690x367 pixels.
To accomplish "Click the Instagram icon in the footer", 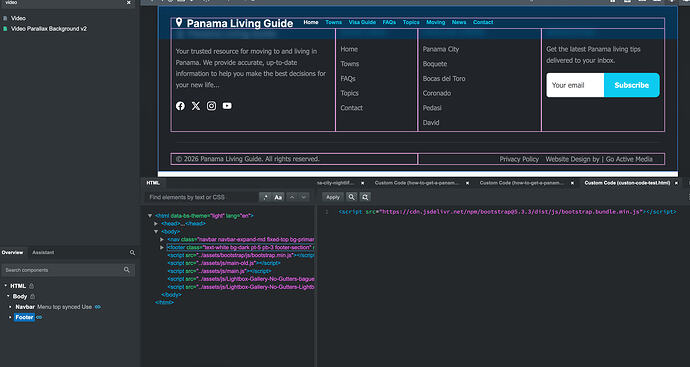I will coord(211,106).
